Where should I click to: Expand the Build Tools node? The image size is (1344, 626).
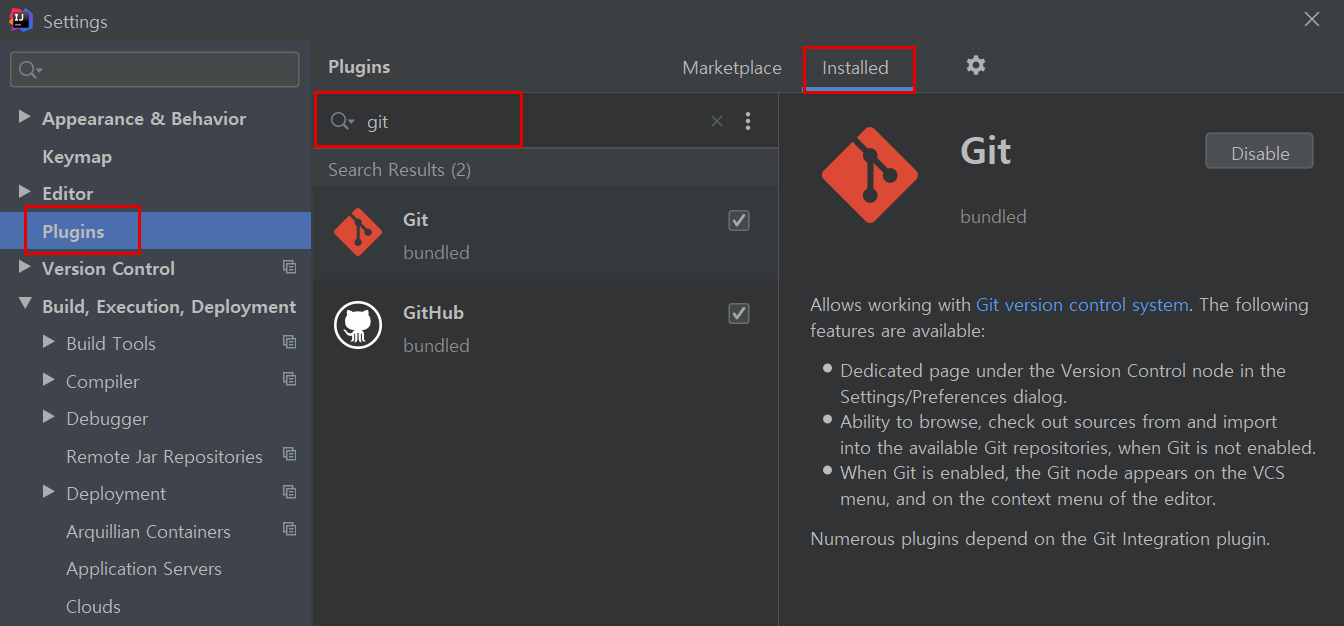(48, 342)
